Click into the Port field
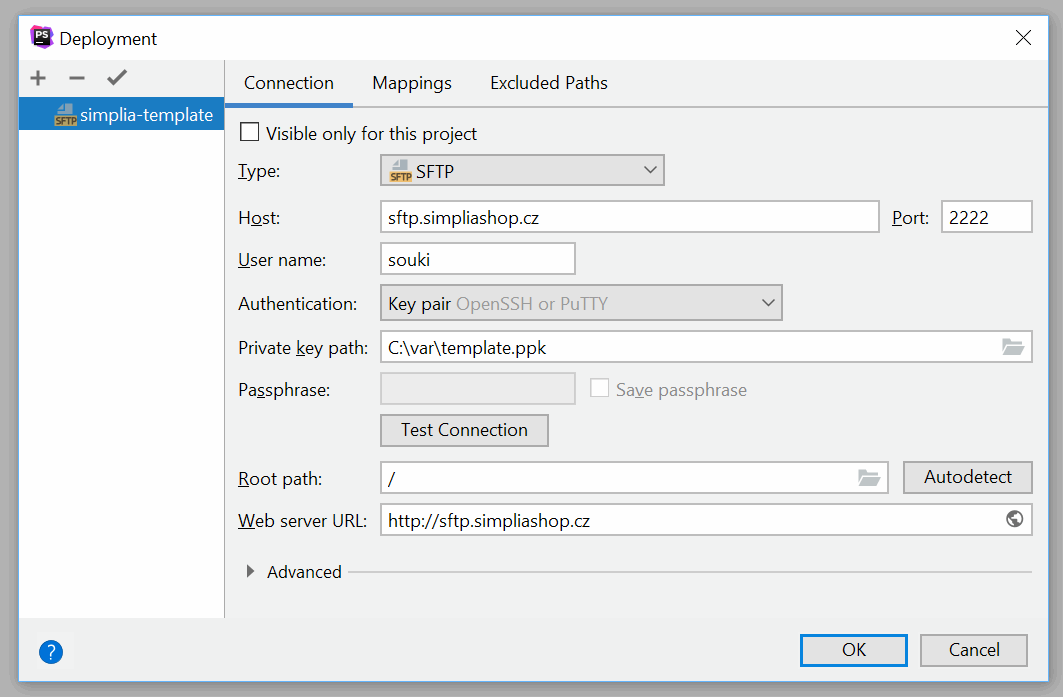 985,217
